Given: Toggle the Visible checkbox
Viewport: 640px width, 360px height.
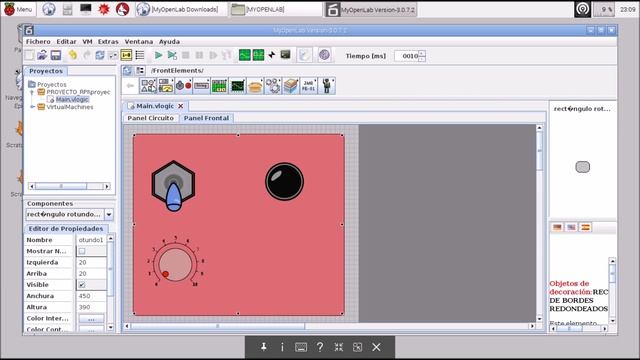Looking at the screenshot, I should [82, 284].
